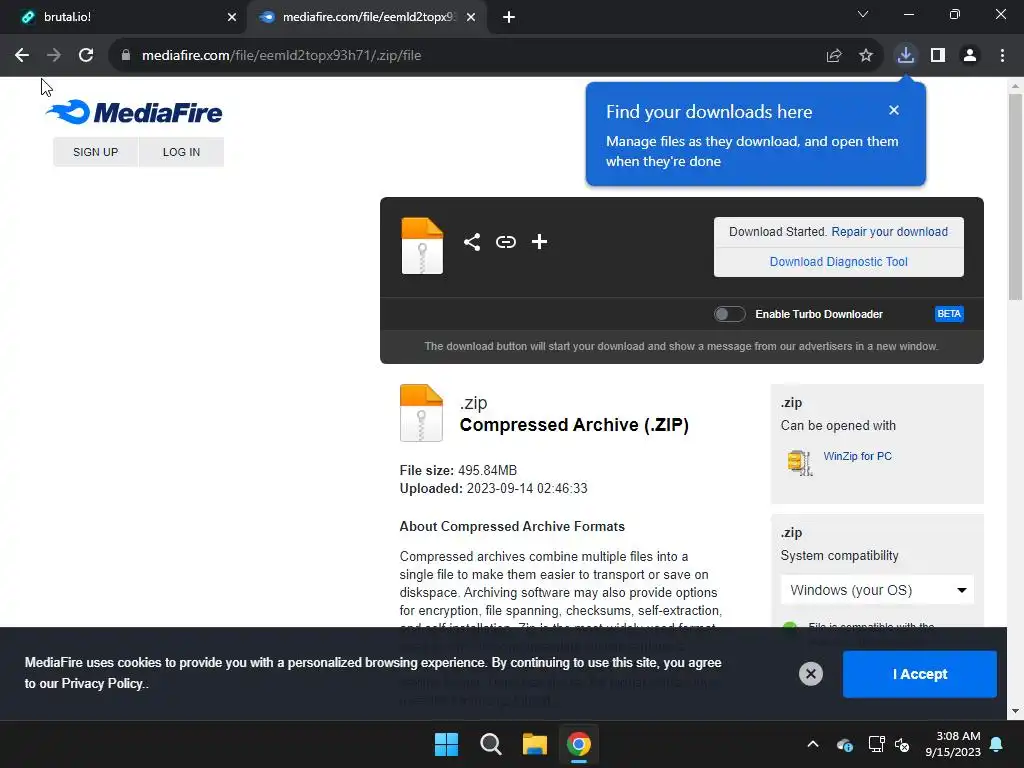Image resolution: width=1024 pixels, height=768 pixels.
Task: Click the About Compressed Archive Formats heading
Action: pos(512,526)
